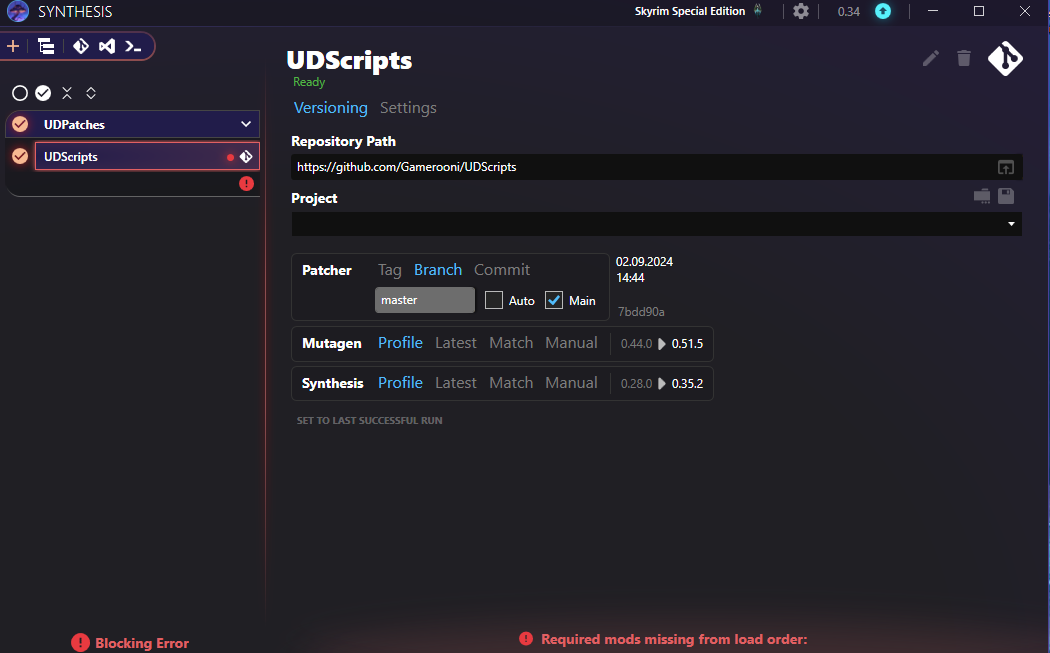The width and height of the screenshot is (1050, 653).
Task: Click the empty circle disable-all icon
Action: (20, 93)
